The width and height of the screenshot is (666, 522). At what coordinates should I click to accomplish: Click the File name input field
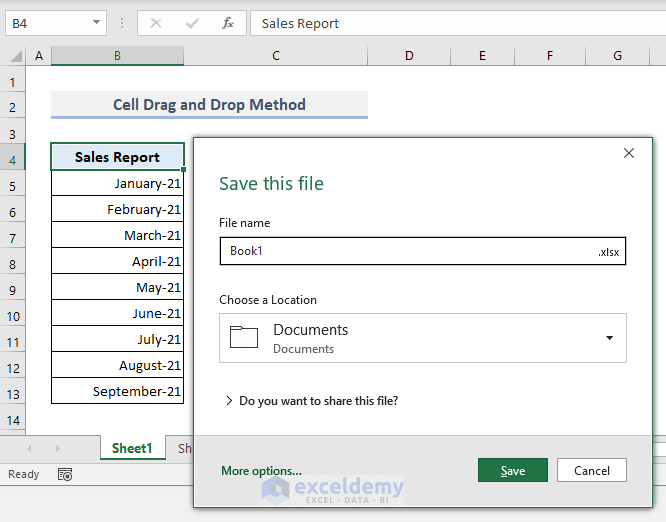click(423, 251)
